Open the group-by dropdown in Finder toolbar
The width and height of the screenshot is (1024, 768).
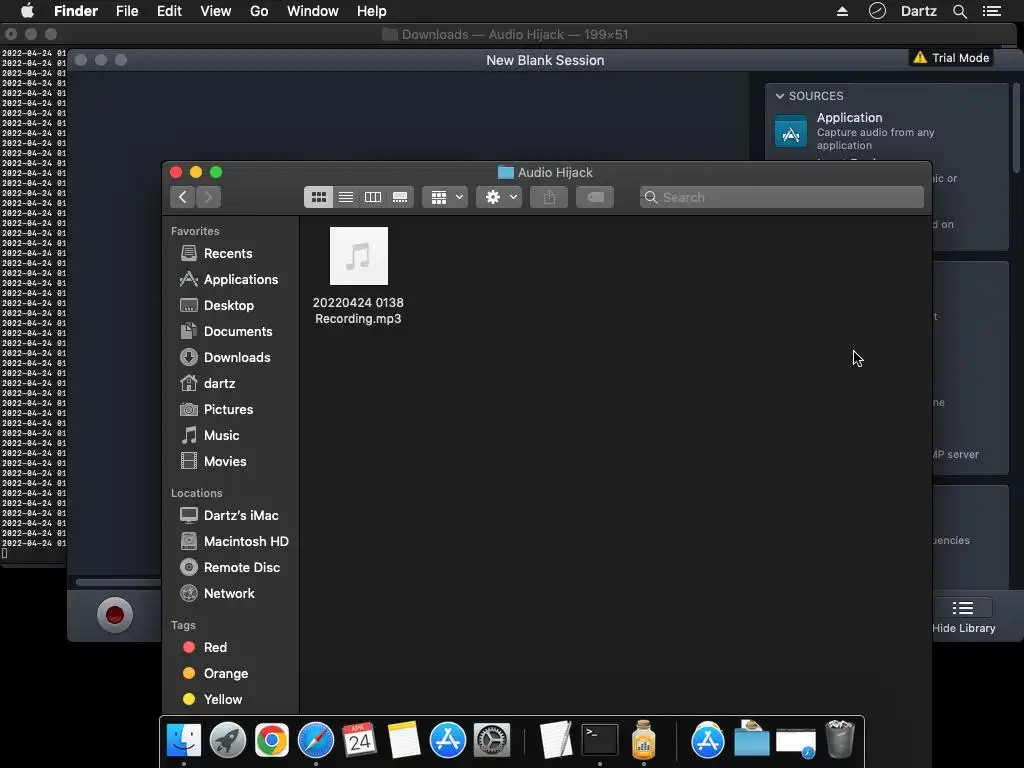445,197
